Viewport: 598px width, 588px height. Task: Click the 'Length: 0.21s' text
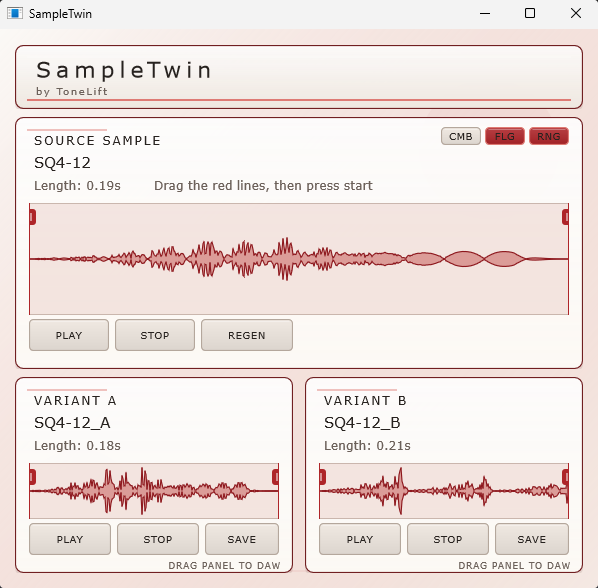click(367, 445)
